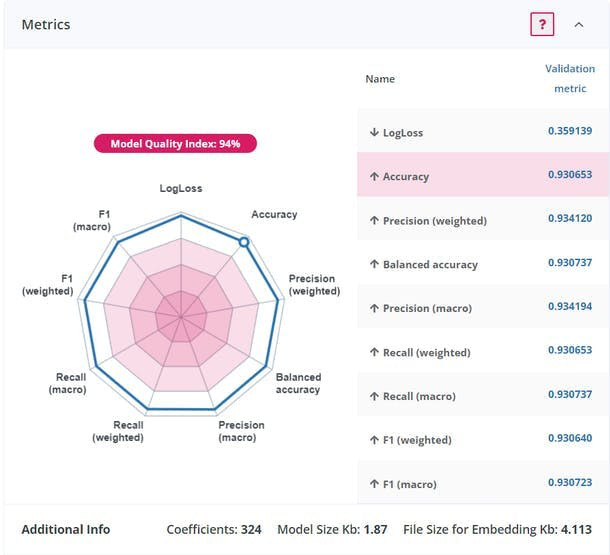Select the highlighted Accuracy row
The height and width of the screenshot is (555, 610).
(480, 176)
